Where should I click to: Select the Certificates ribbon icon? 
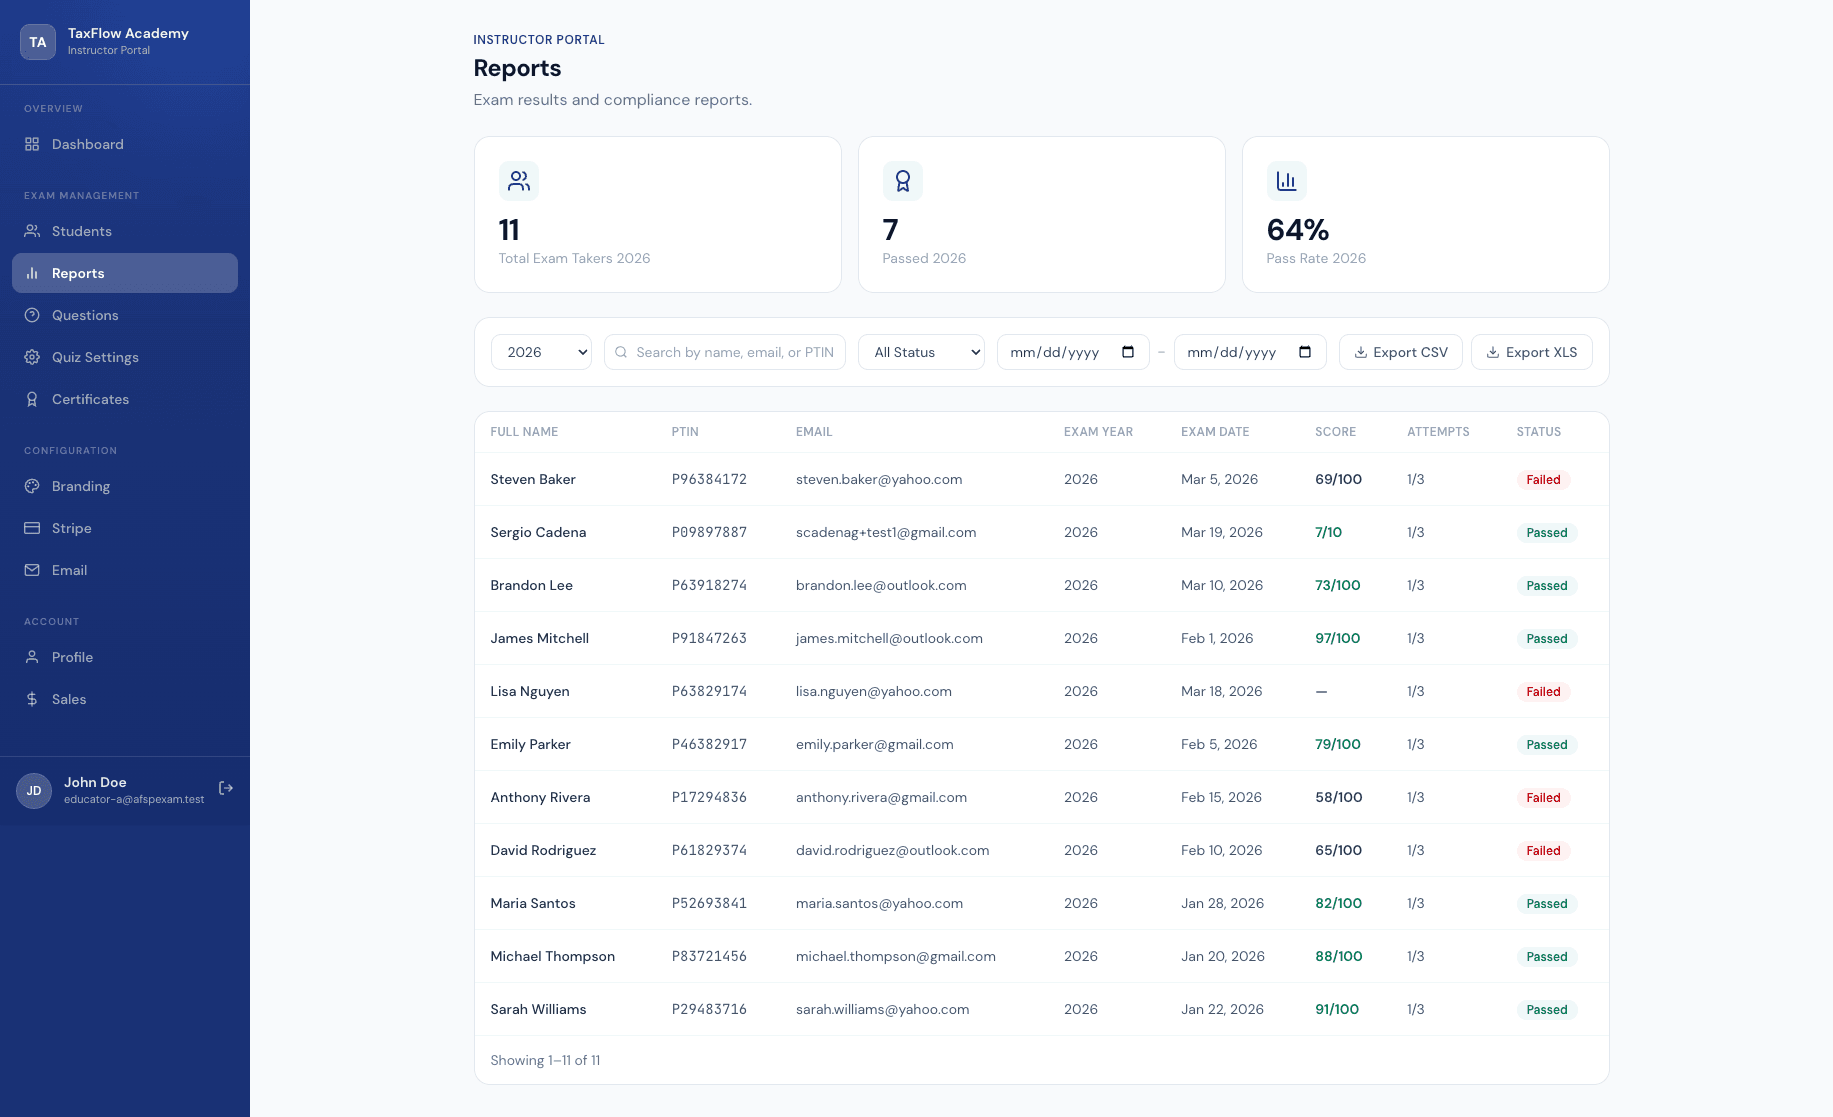pos(31,399)
